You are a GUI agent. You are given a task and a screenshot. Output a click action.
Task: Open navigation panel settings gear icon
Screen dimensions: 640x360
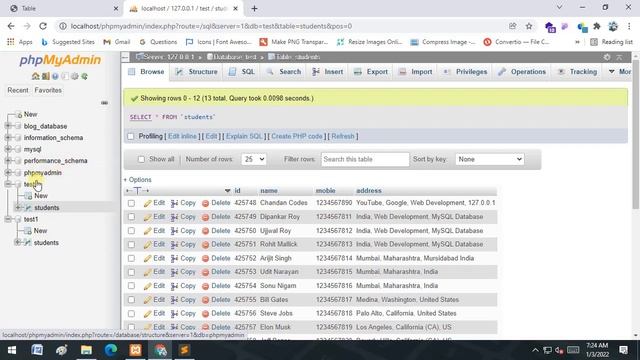click(x=75, y=76)
